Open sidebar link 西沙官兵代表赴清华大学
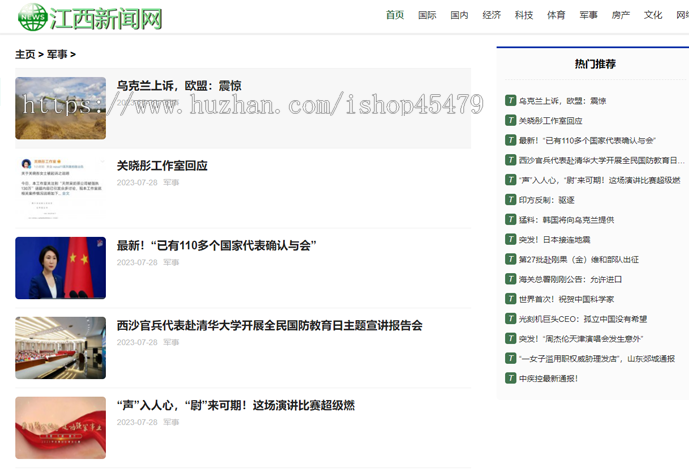 (602, 160)
